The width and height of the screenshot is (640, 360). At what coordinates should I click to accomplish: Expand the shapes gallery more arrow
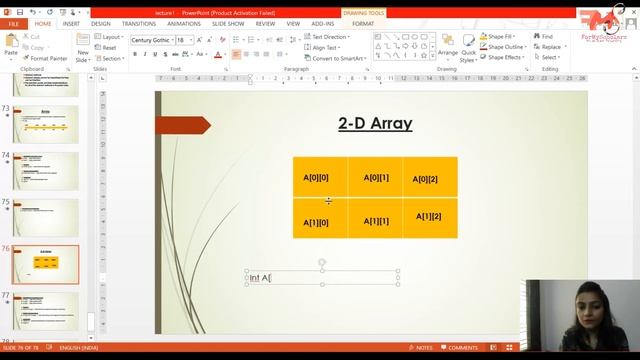[433, 56]
